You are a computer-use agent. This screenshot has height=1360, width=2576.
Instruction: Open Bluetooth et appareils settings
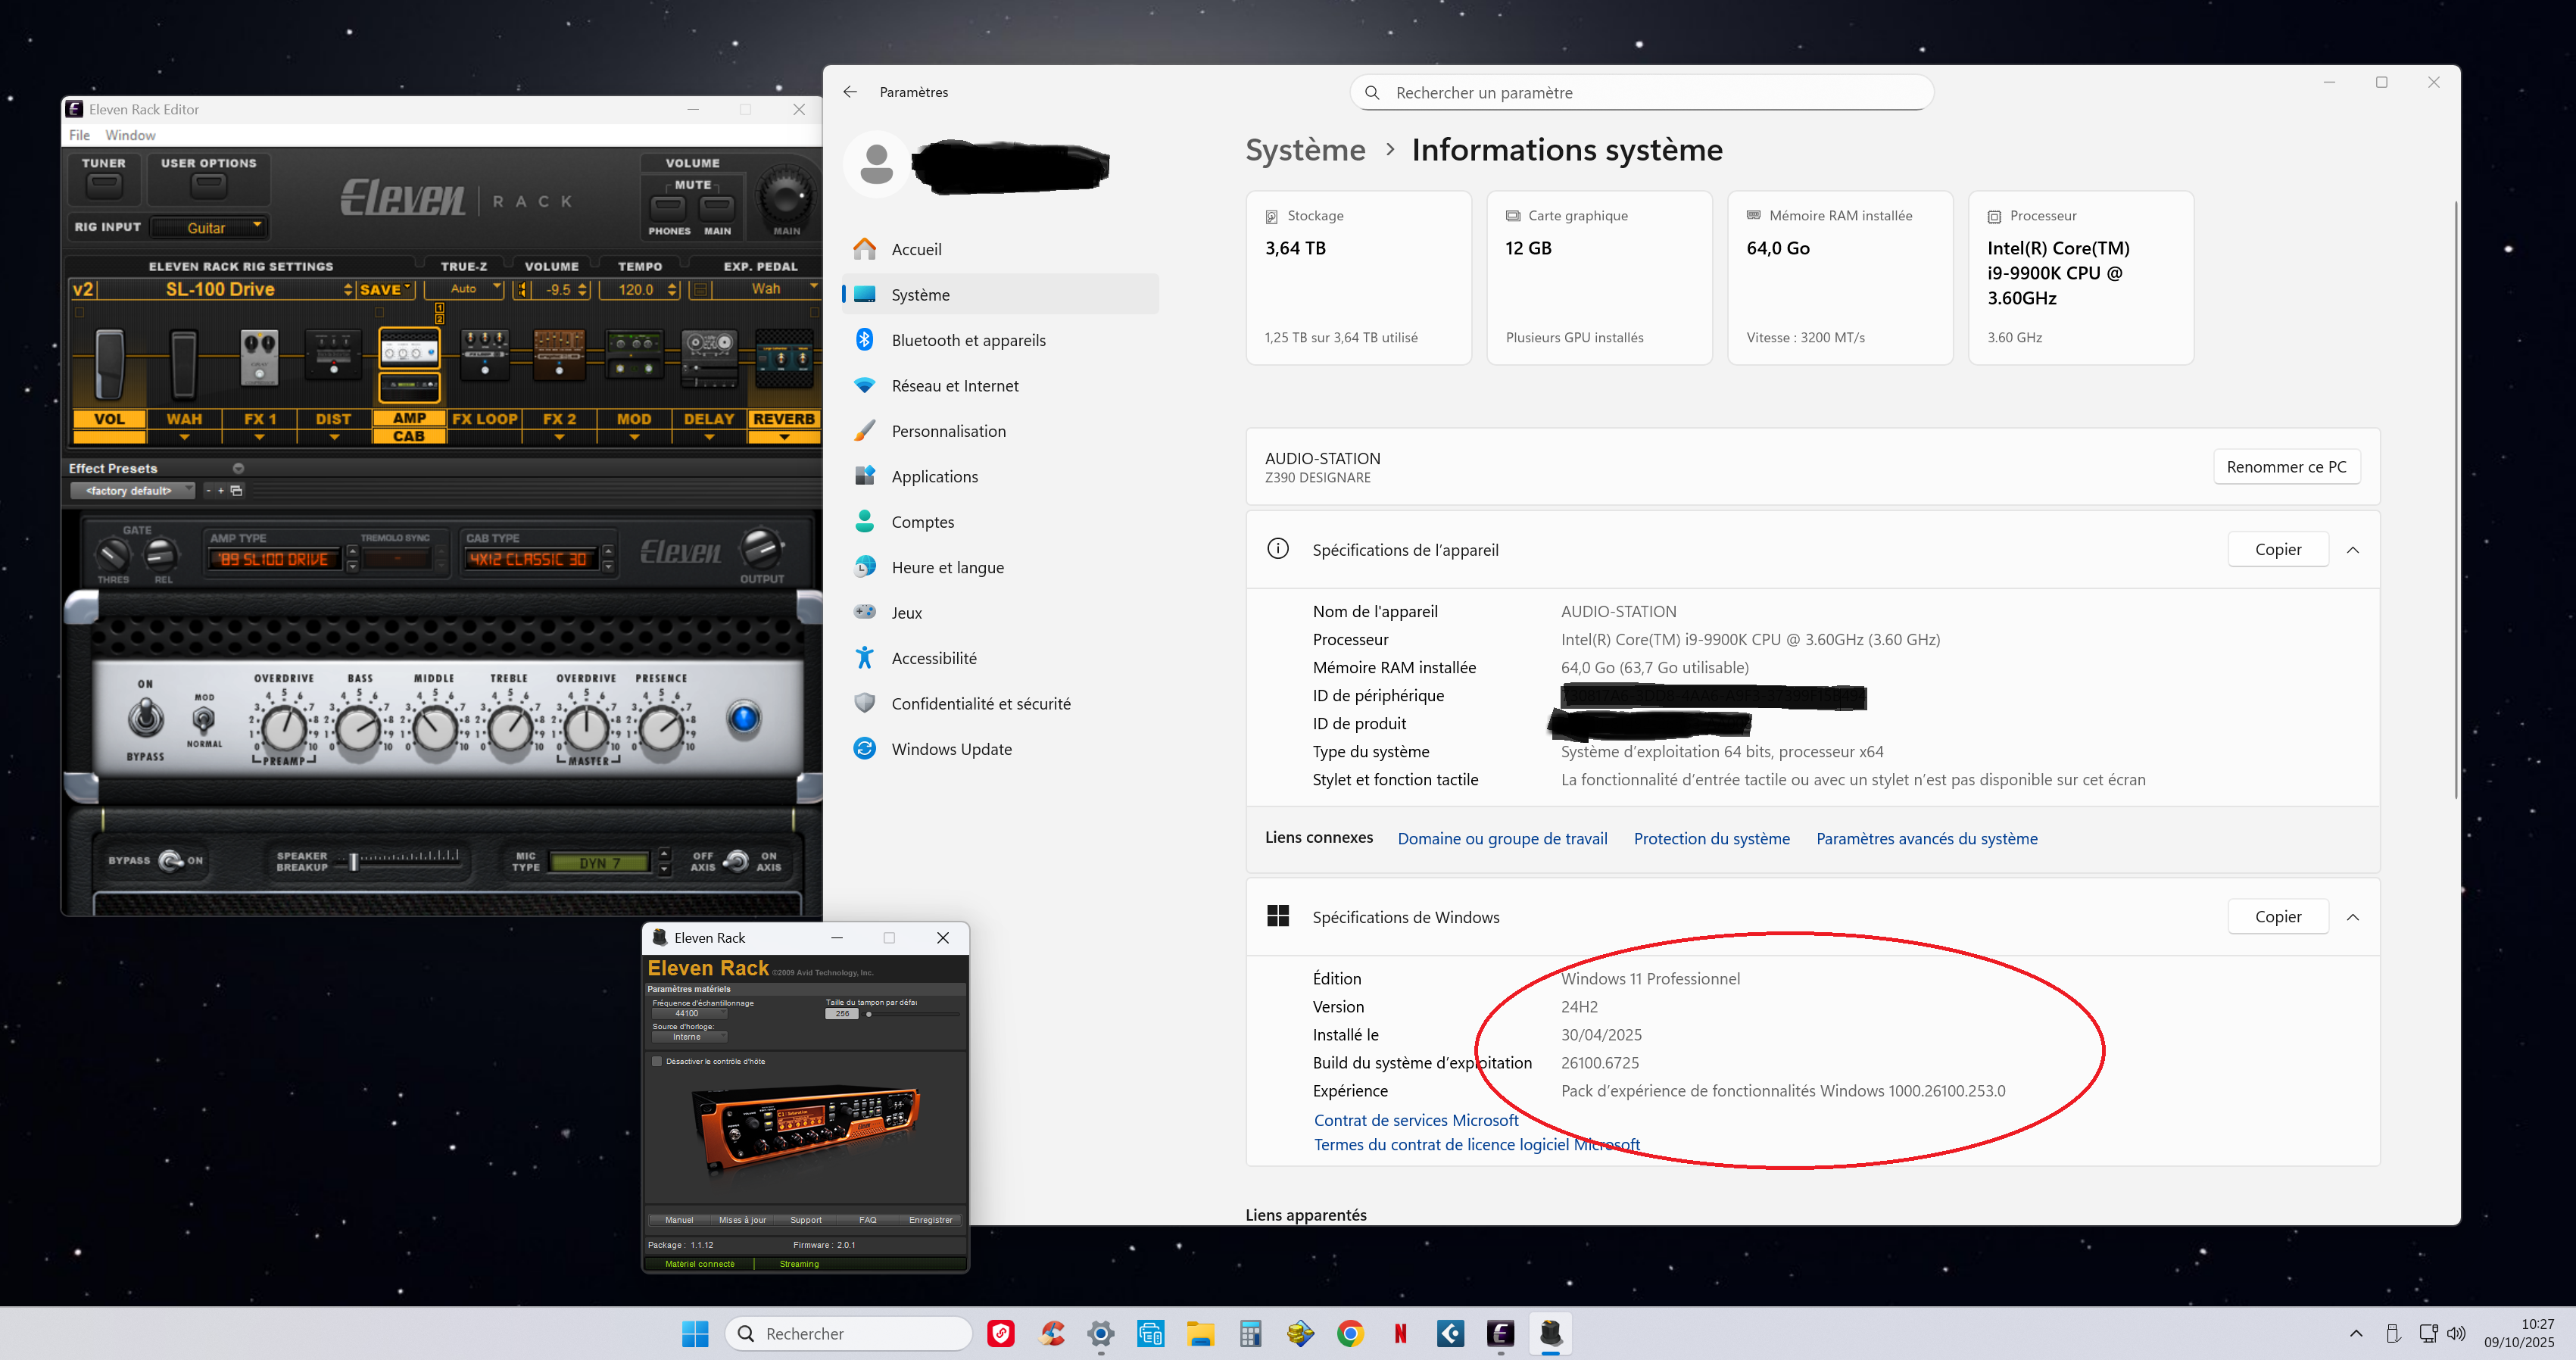point(967,340)
